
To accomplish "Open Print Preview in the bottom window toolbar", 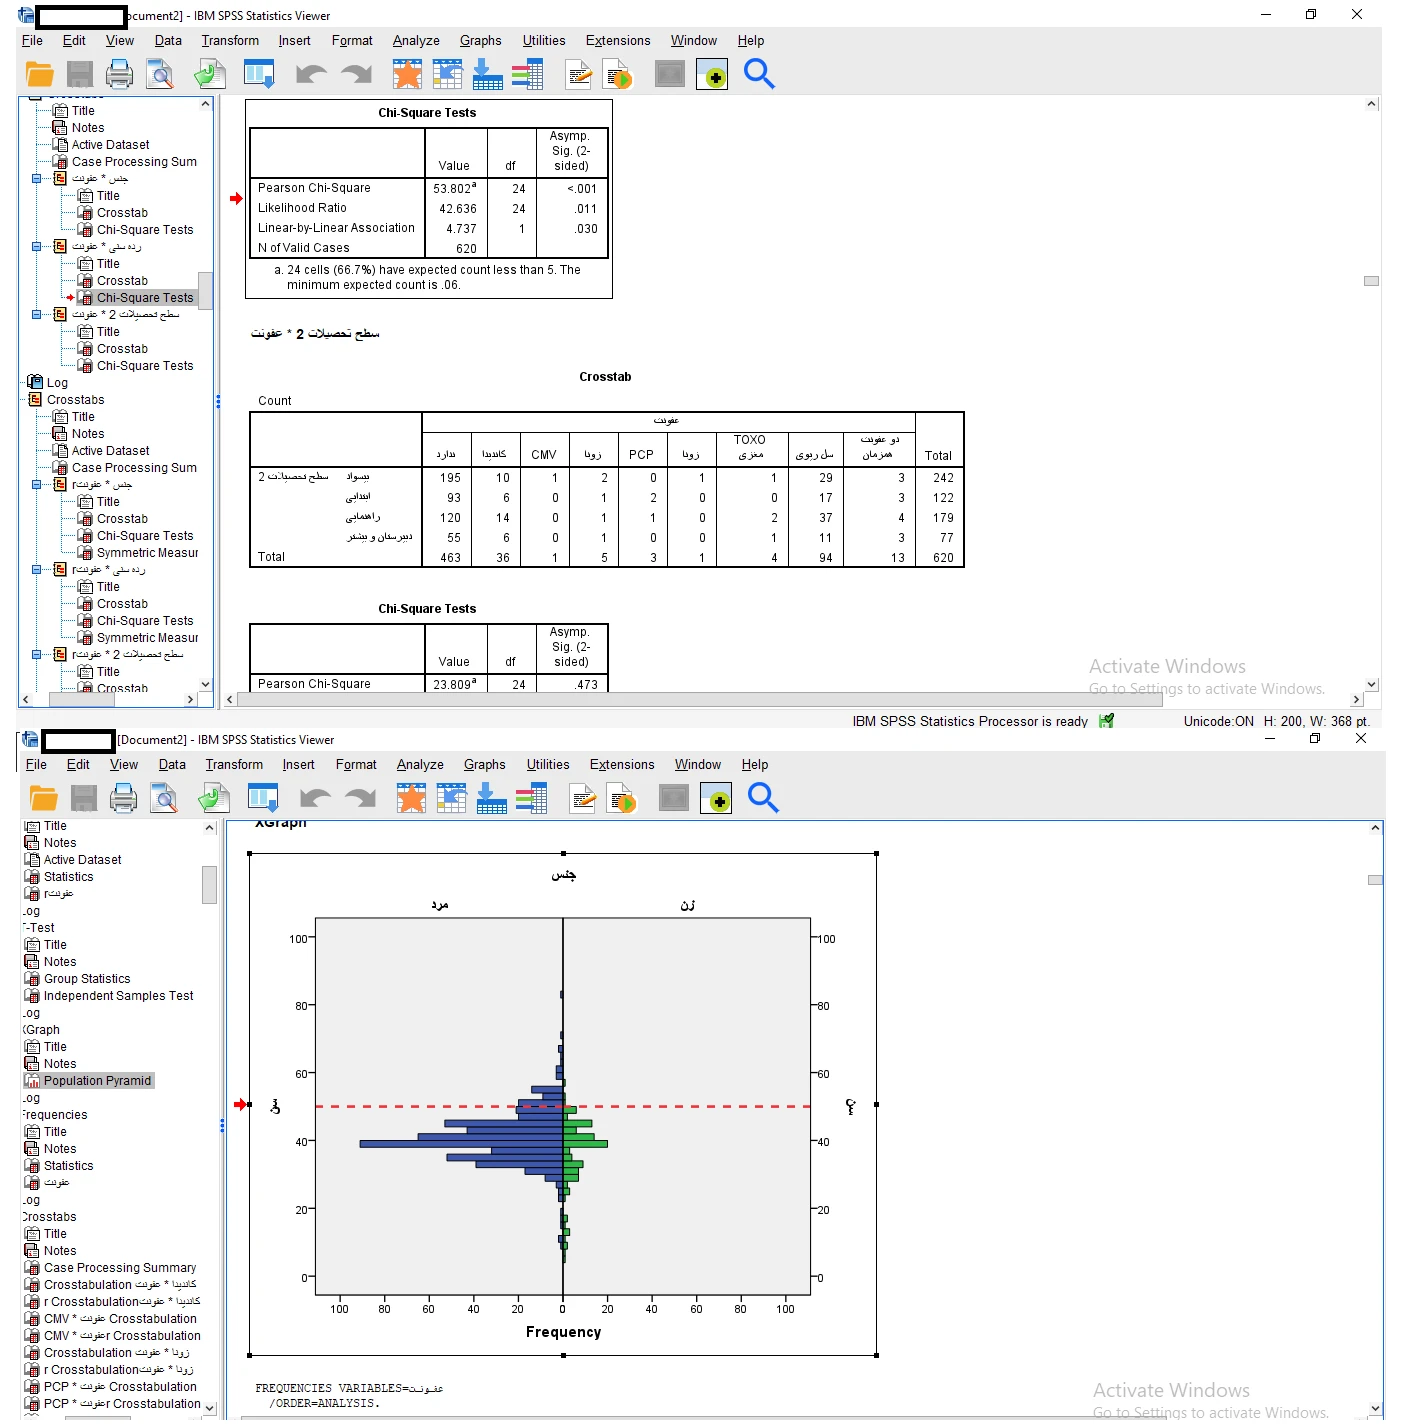I will [164, 799].
